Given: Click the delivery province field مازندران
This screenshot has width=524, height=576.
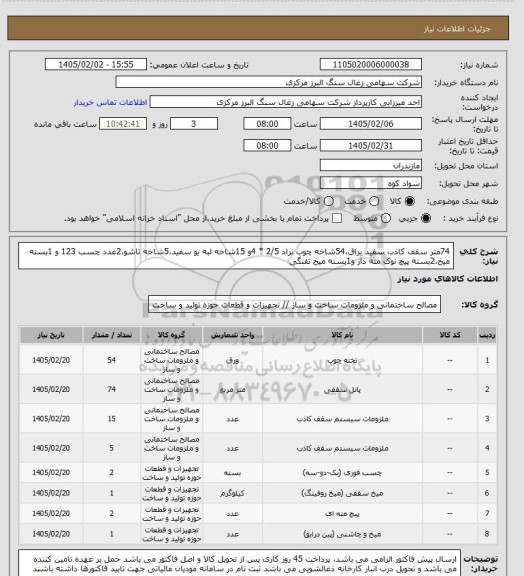Looking at the screenshot, I should pos(370,166).
